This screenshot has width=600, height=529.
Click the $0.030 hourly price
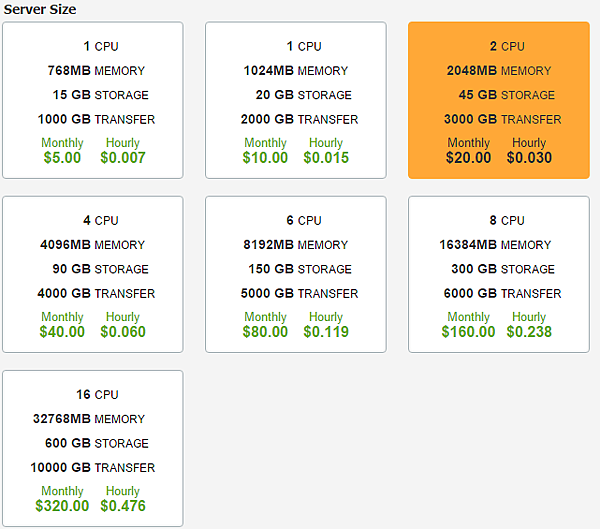coord(528,158)
